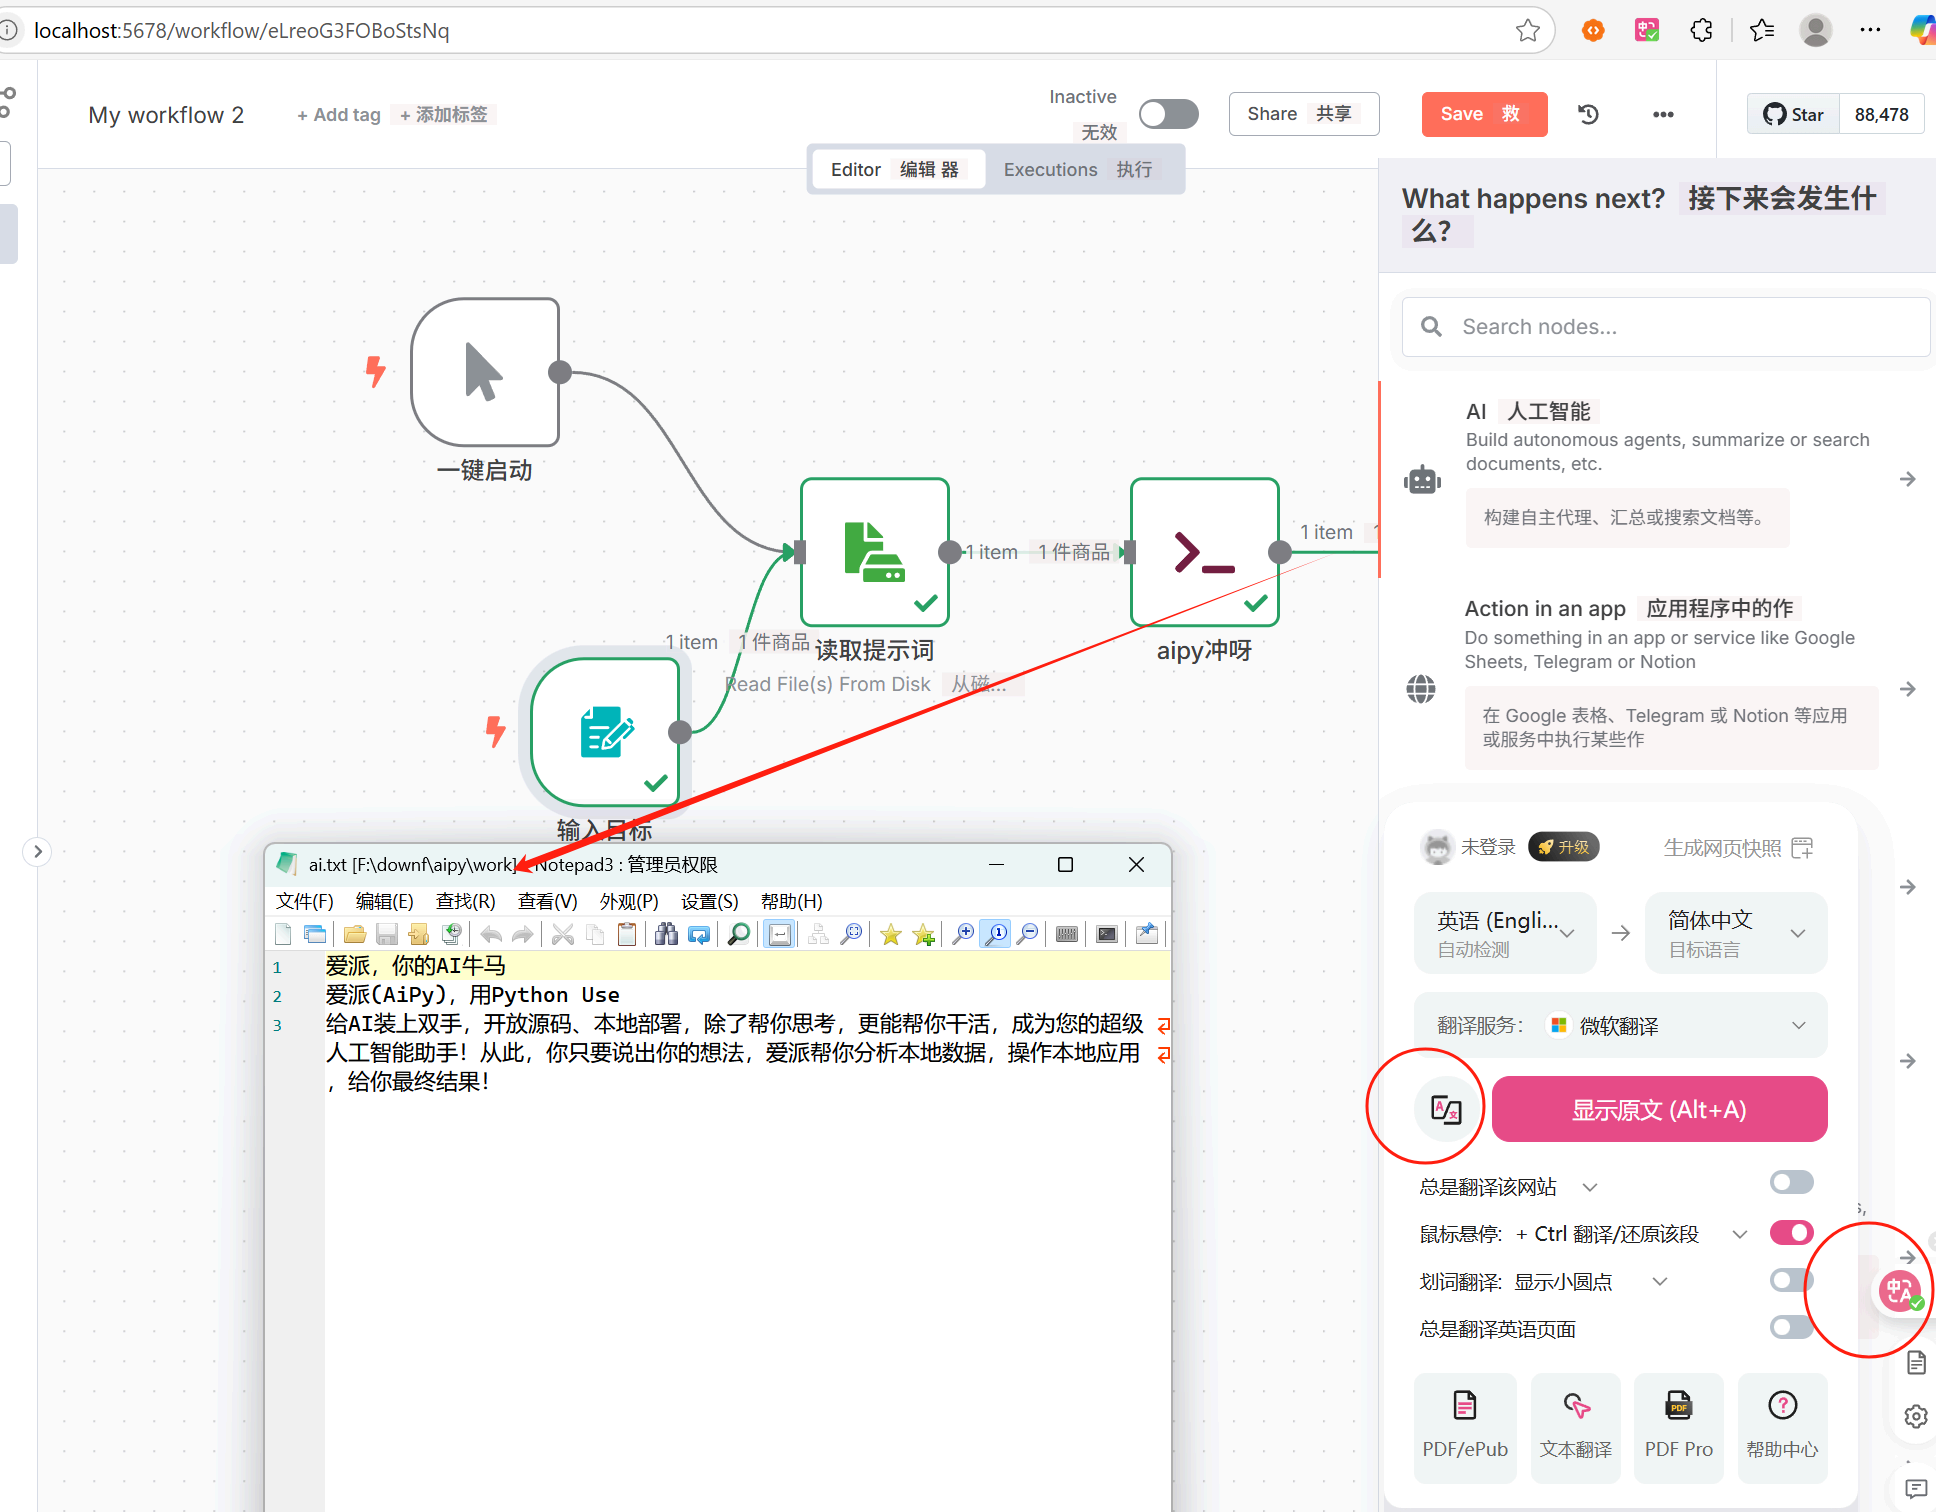The image size is (1936, 1512).
Task: Expand the AI node category arrow
Action: pyautogui.click(x=1907, y=479)
